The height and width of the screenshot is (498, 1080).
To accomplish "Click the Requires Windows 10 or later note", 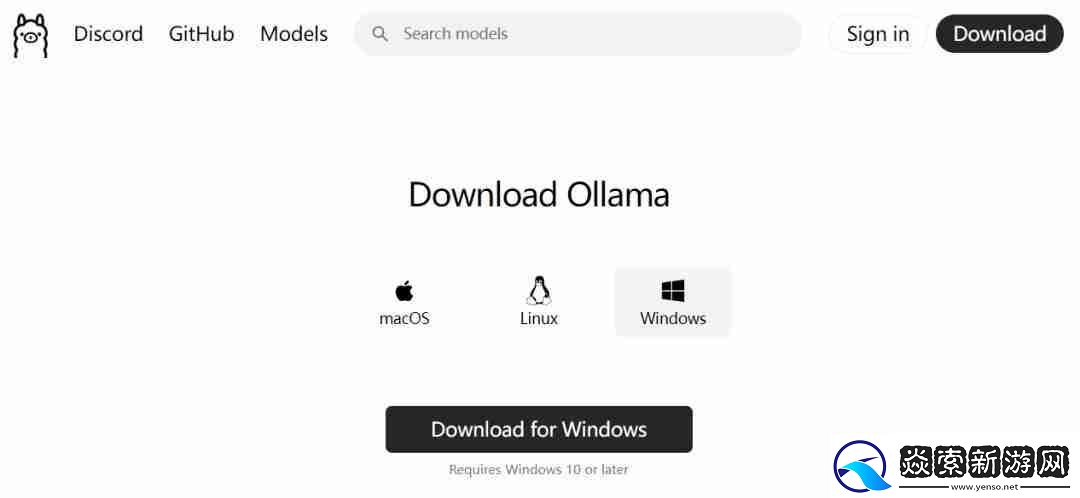I will [x=539, y=470].
